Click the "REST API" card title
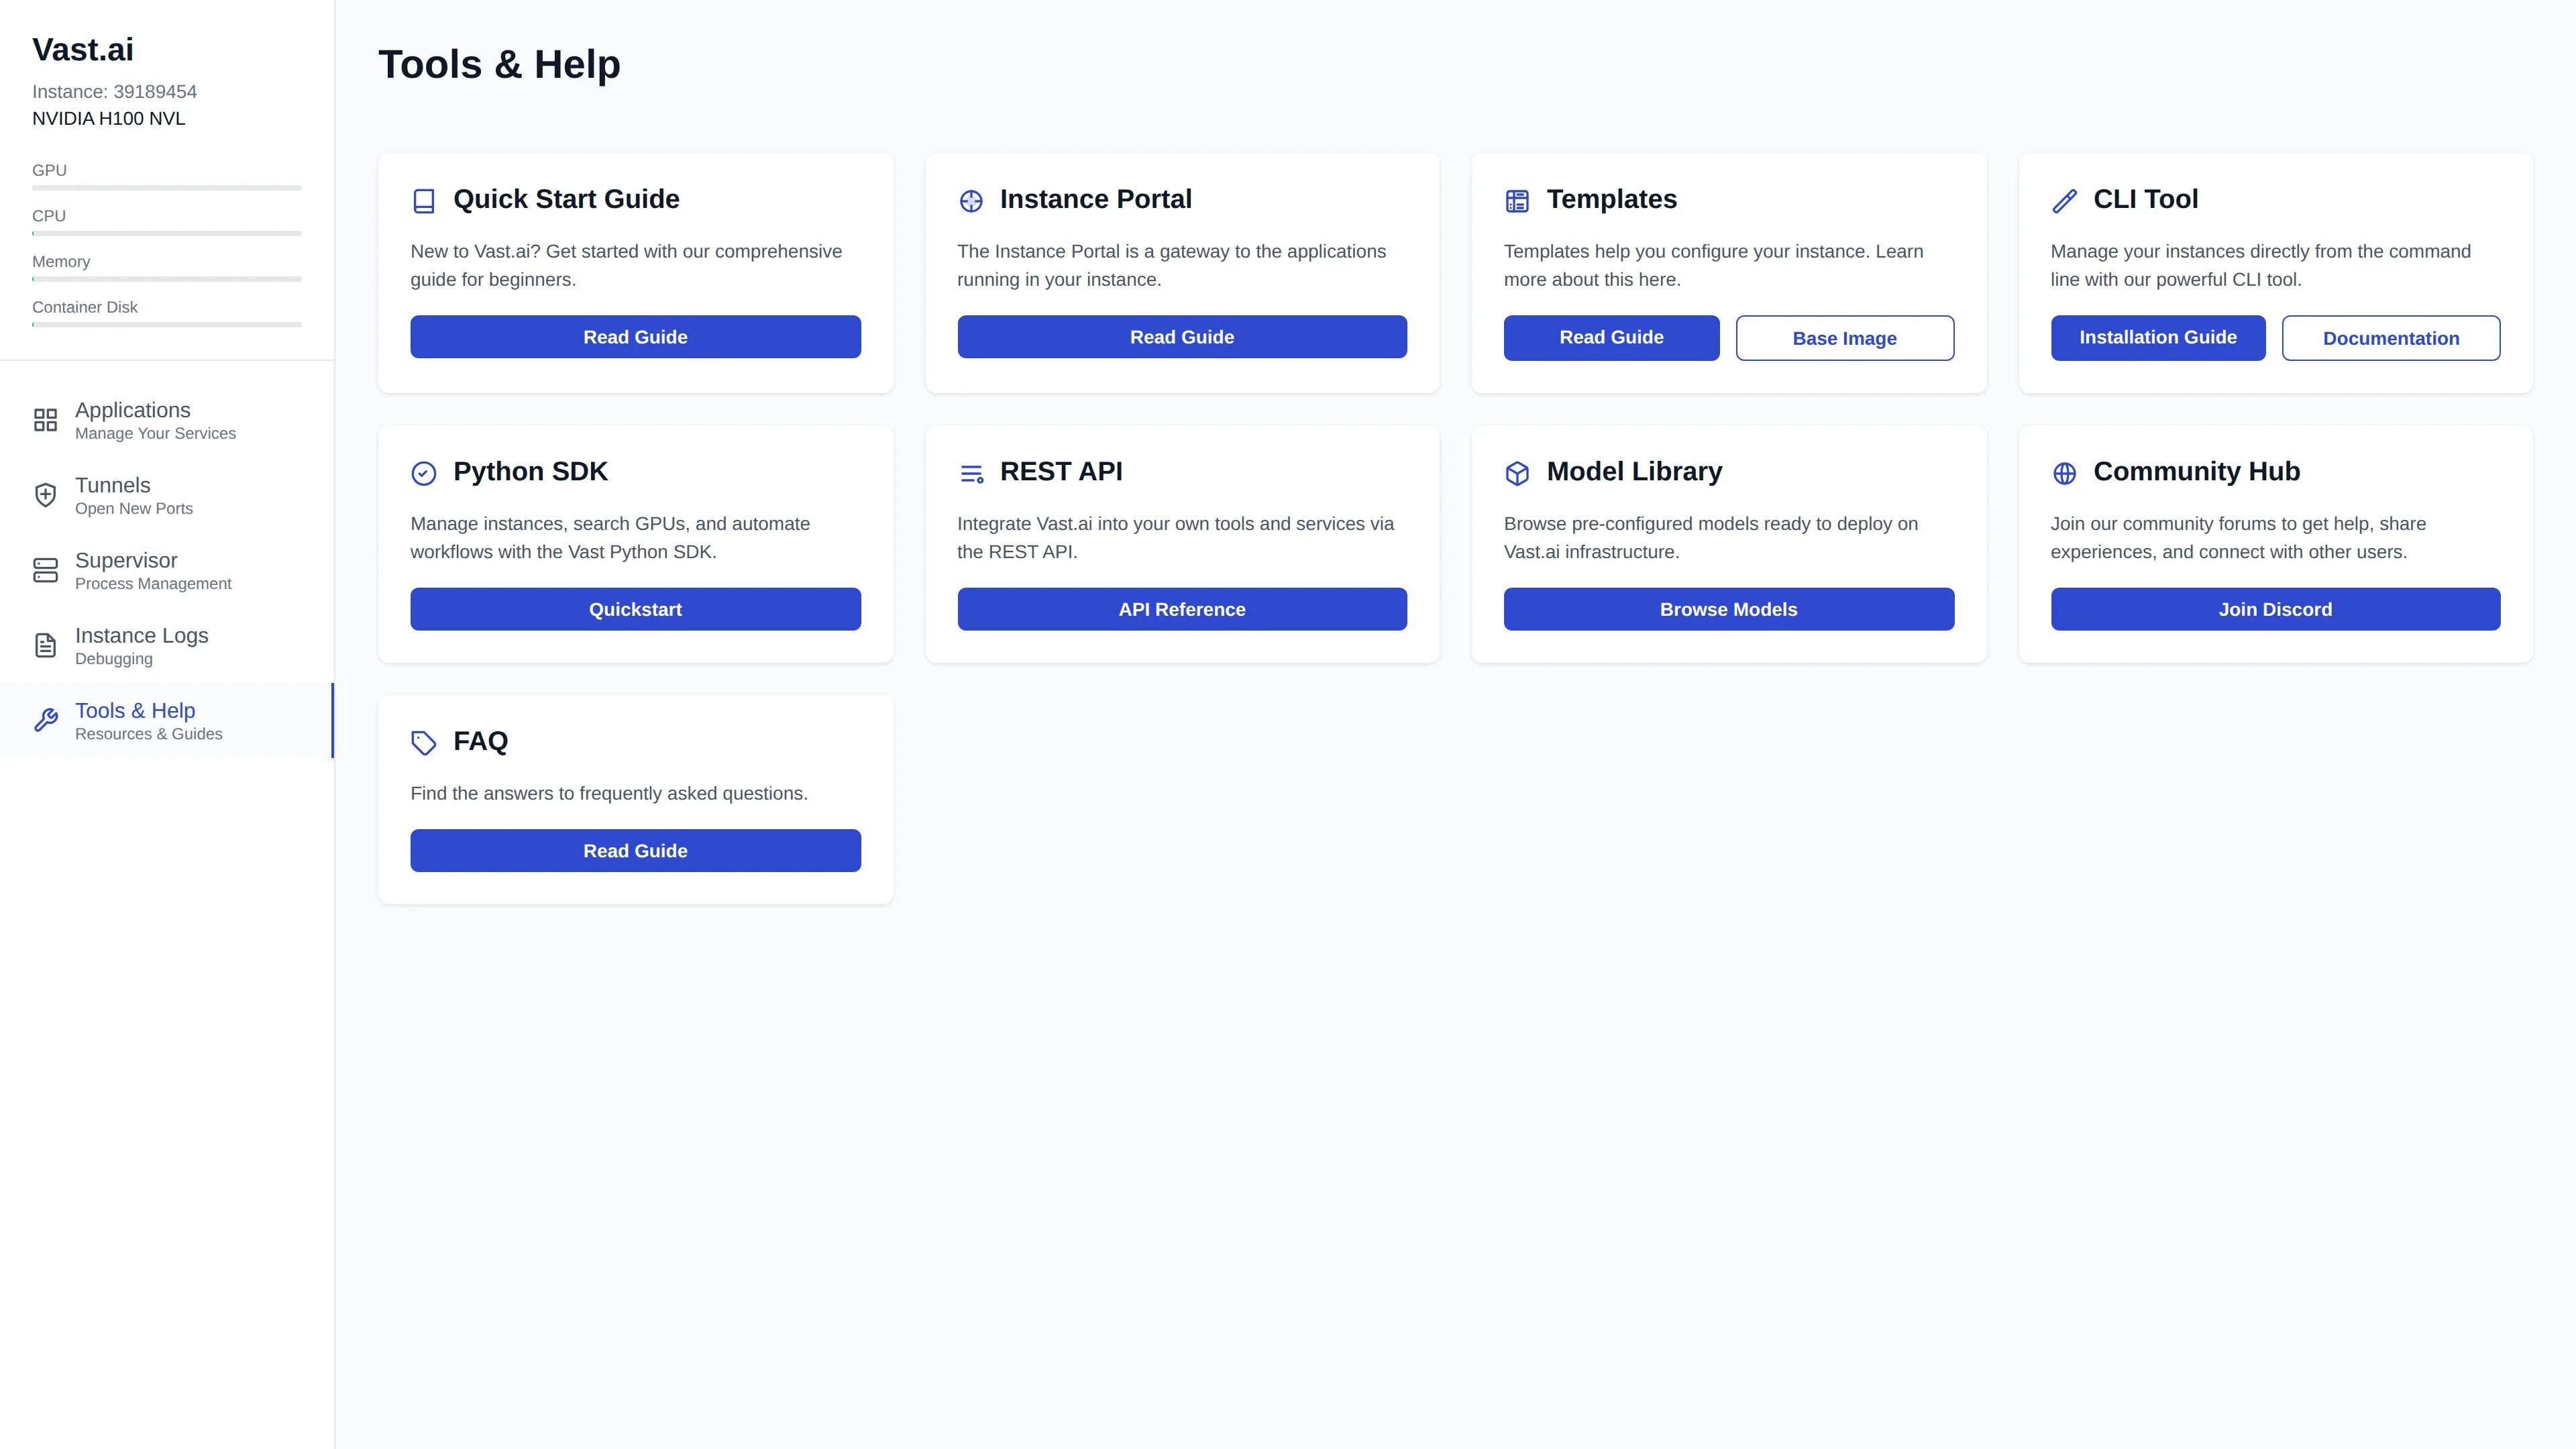The width and height of the screenshot is (2576, 1449). pyautogui.click(x=1061, y=471)
